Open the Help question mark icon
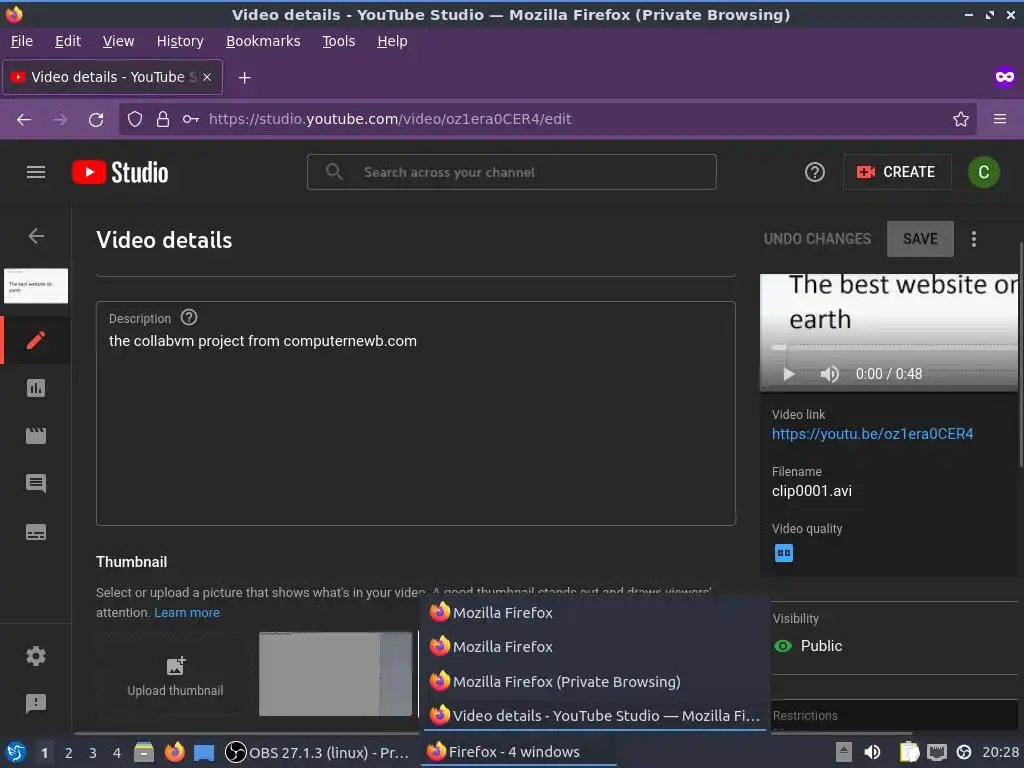This screenshot has height=768, width=1024. 814,172
